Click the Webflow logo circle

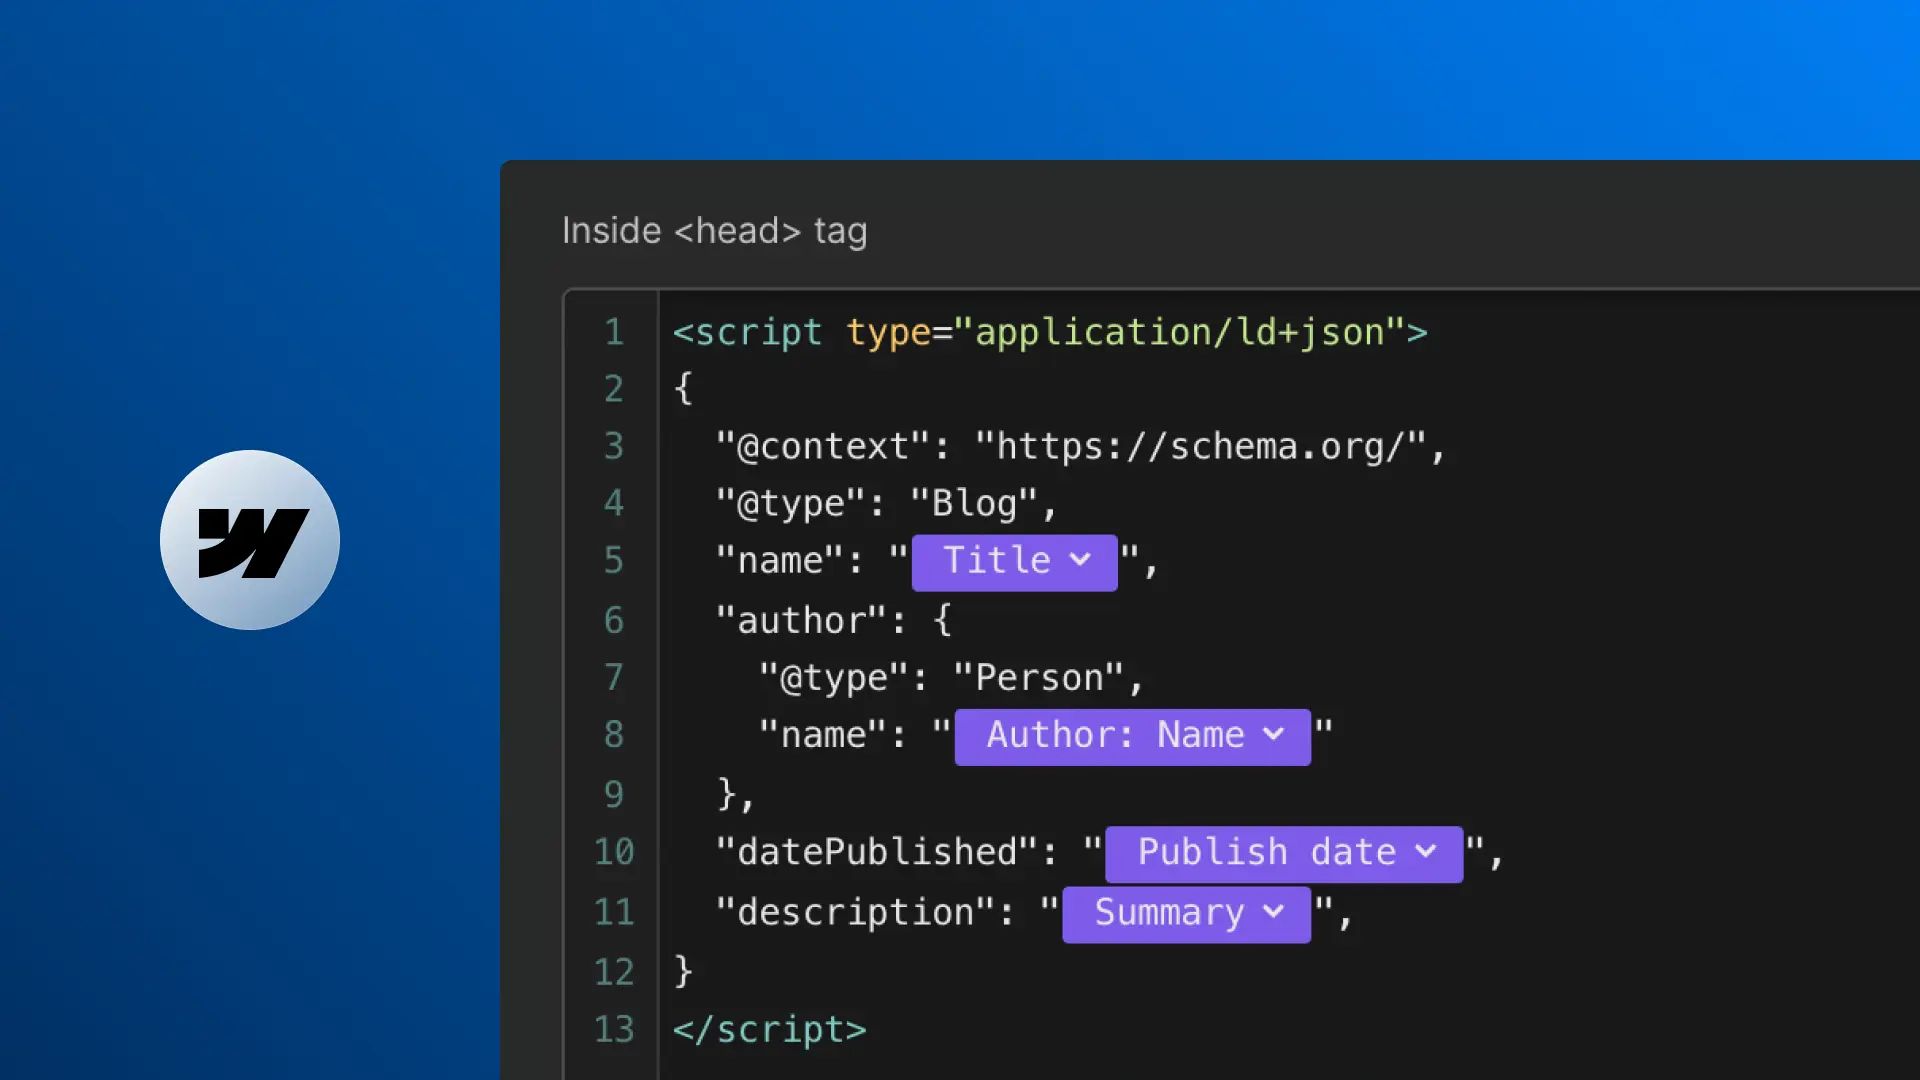[250, 540]
